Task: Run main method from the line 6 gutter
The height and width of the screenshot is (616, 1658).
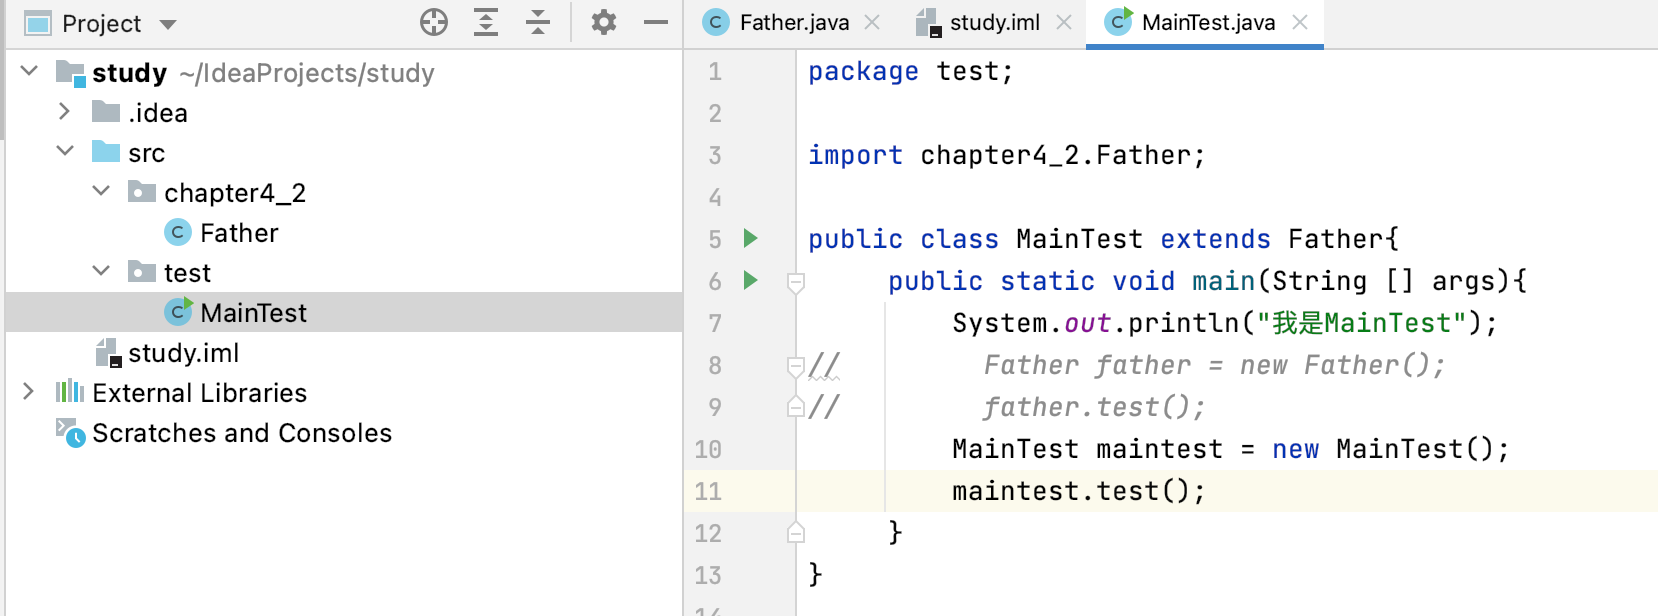Action: pos(751,280)
